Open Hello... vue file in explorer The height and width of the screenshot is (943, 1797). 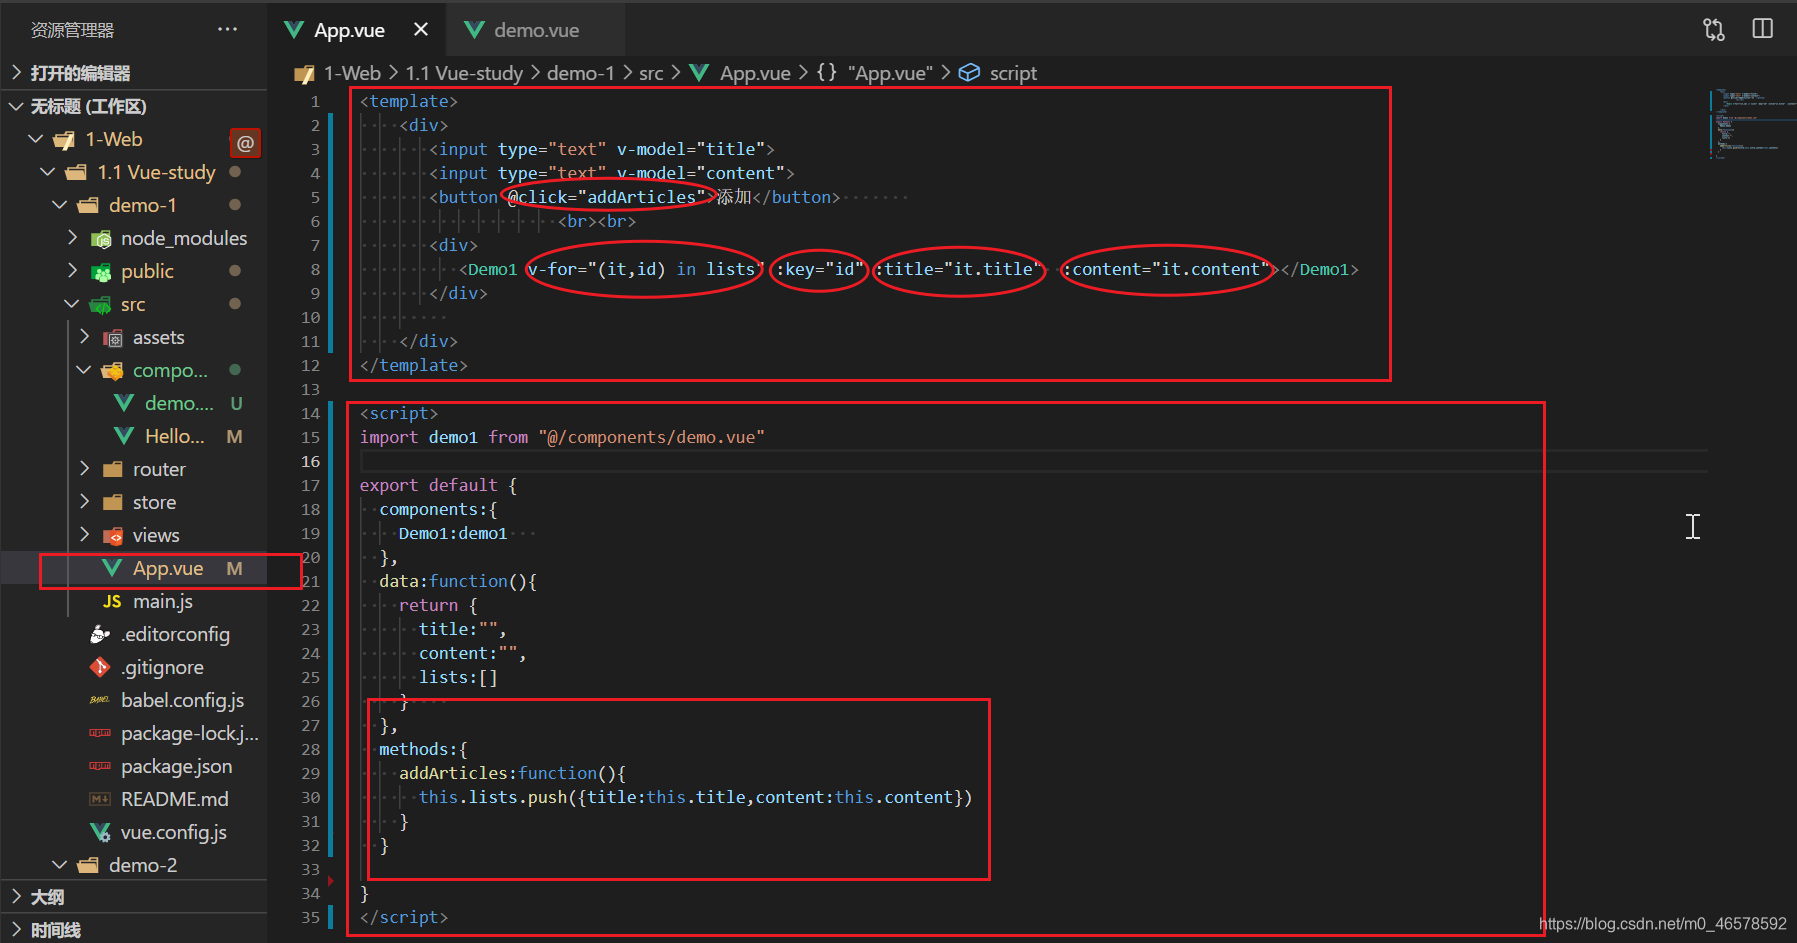point(174,436)
